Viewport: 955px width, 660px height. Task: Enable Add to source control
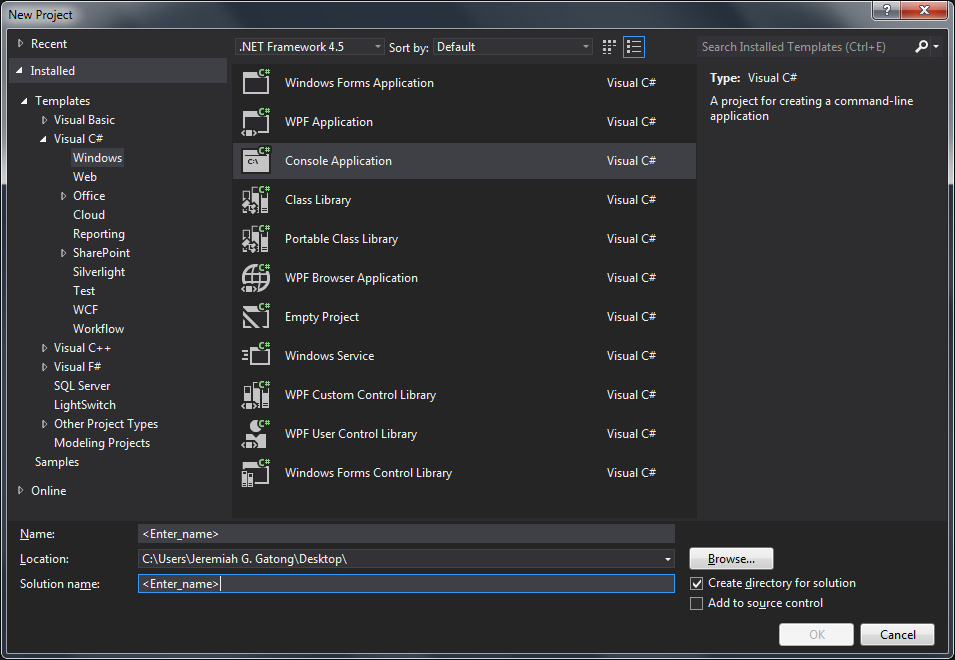[697, 603]
